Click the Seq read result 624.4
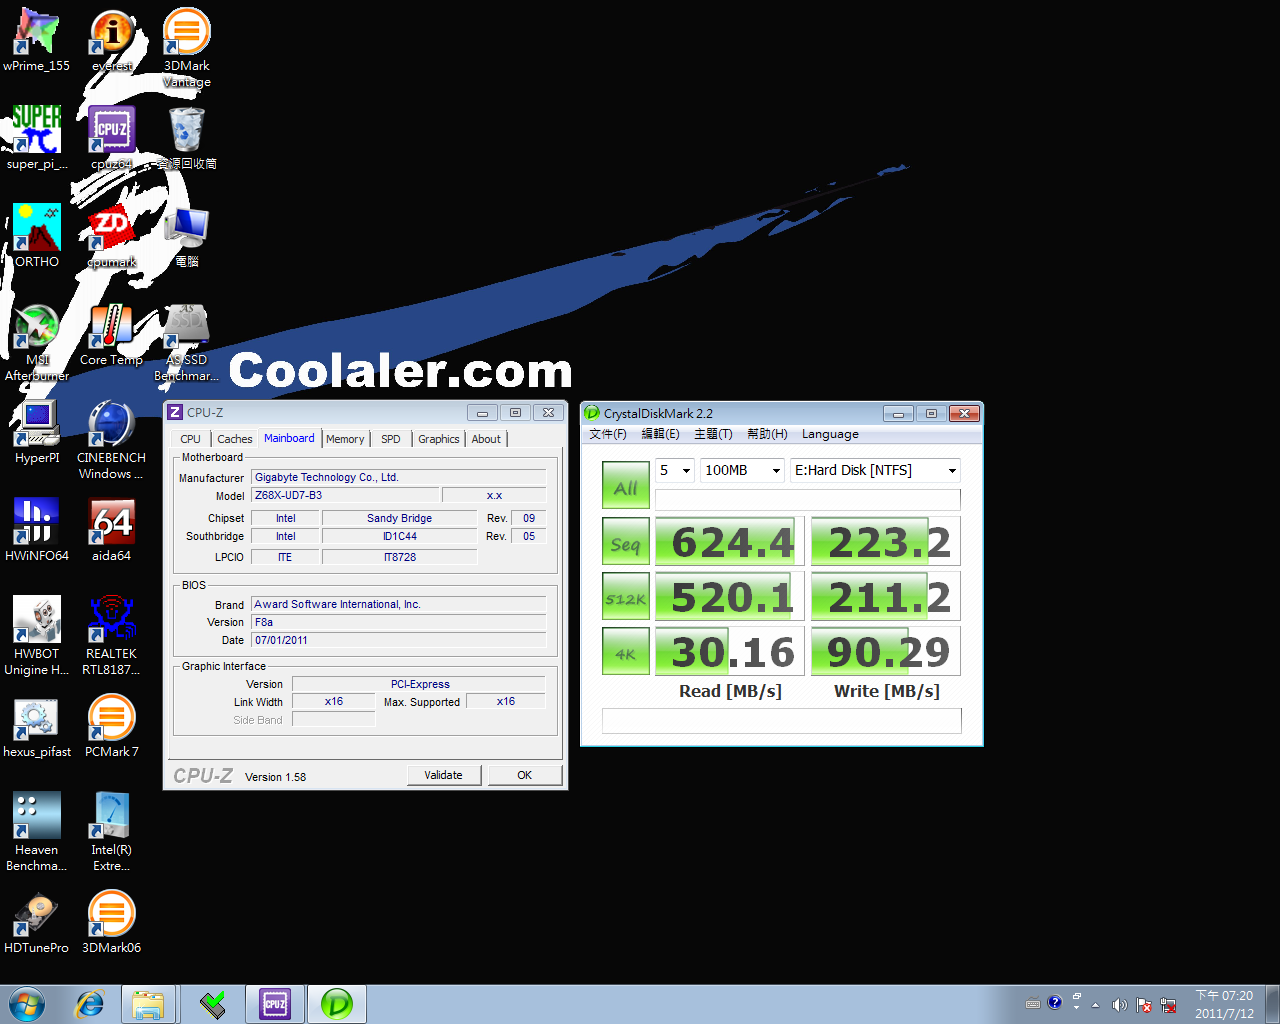 pyautogui.click(x=730, y=542)
